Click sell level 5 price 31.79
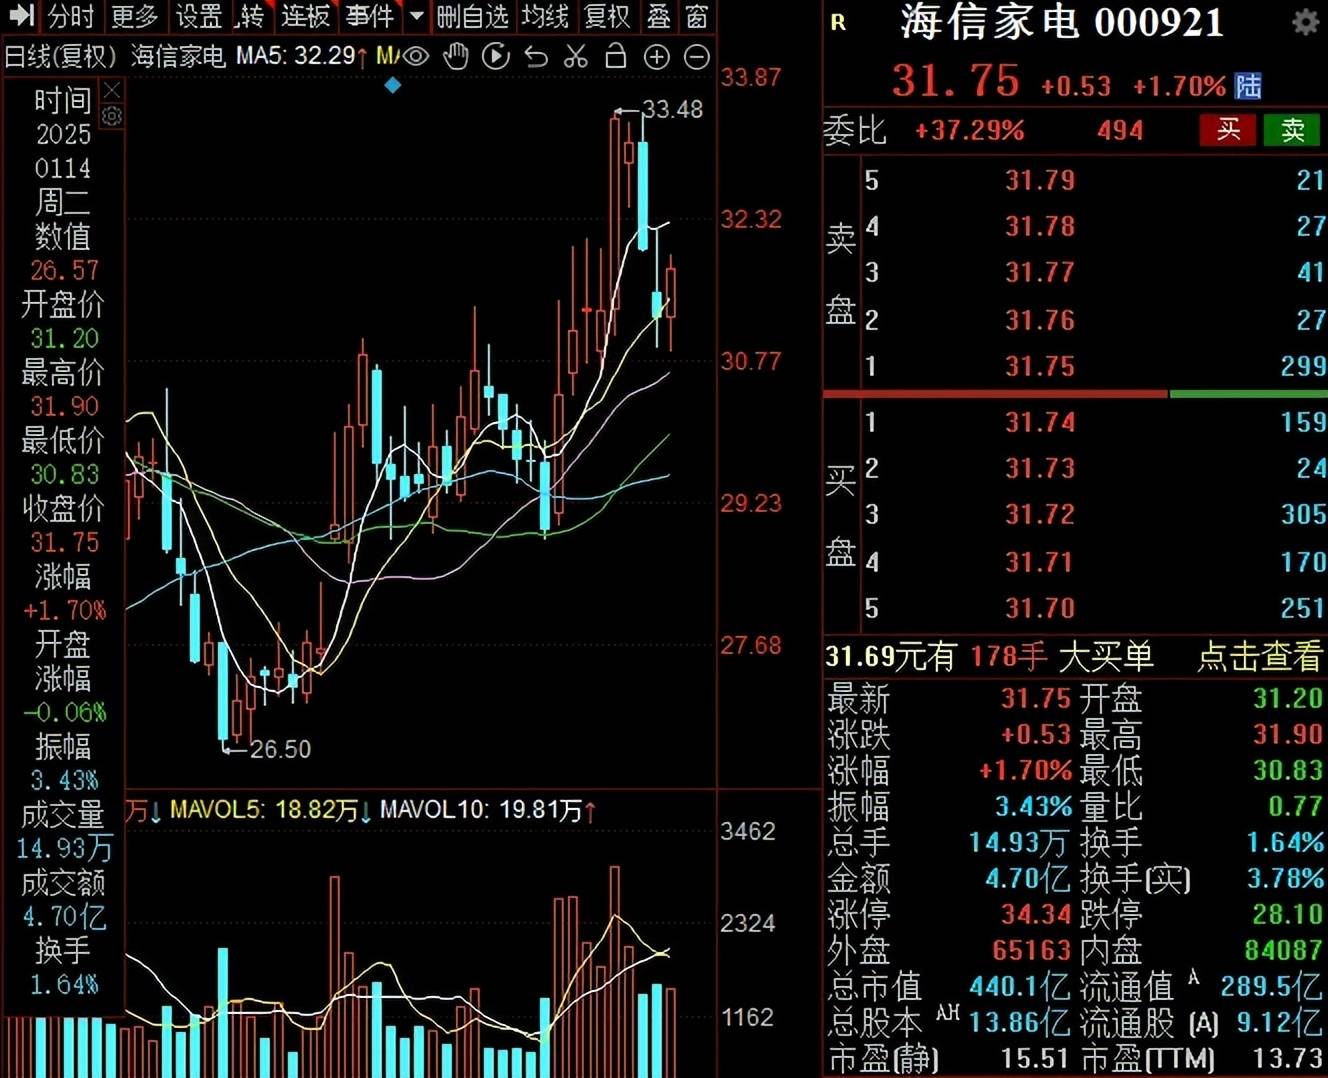 1040,180
